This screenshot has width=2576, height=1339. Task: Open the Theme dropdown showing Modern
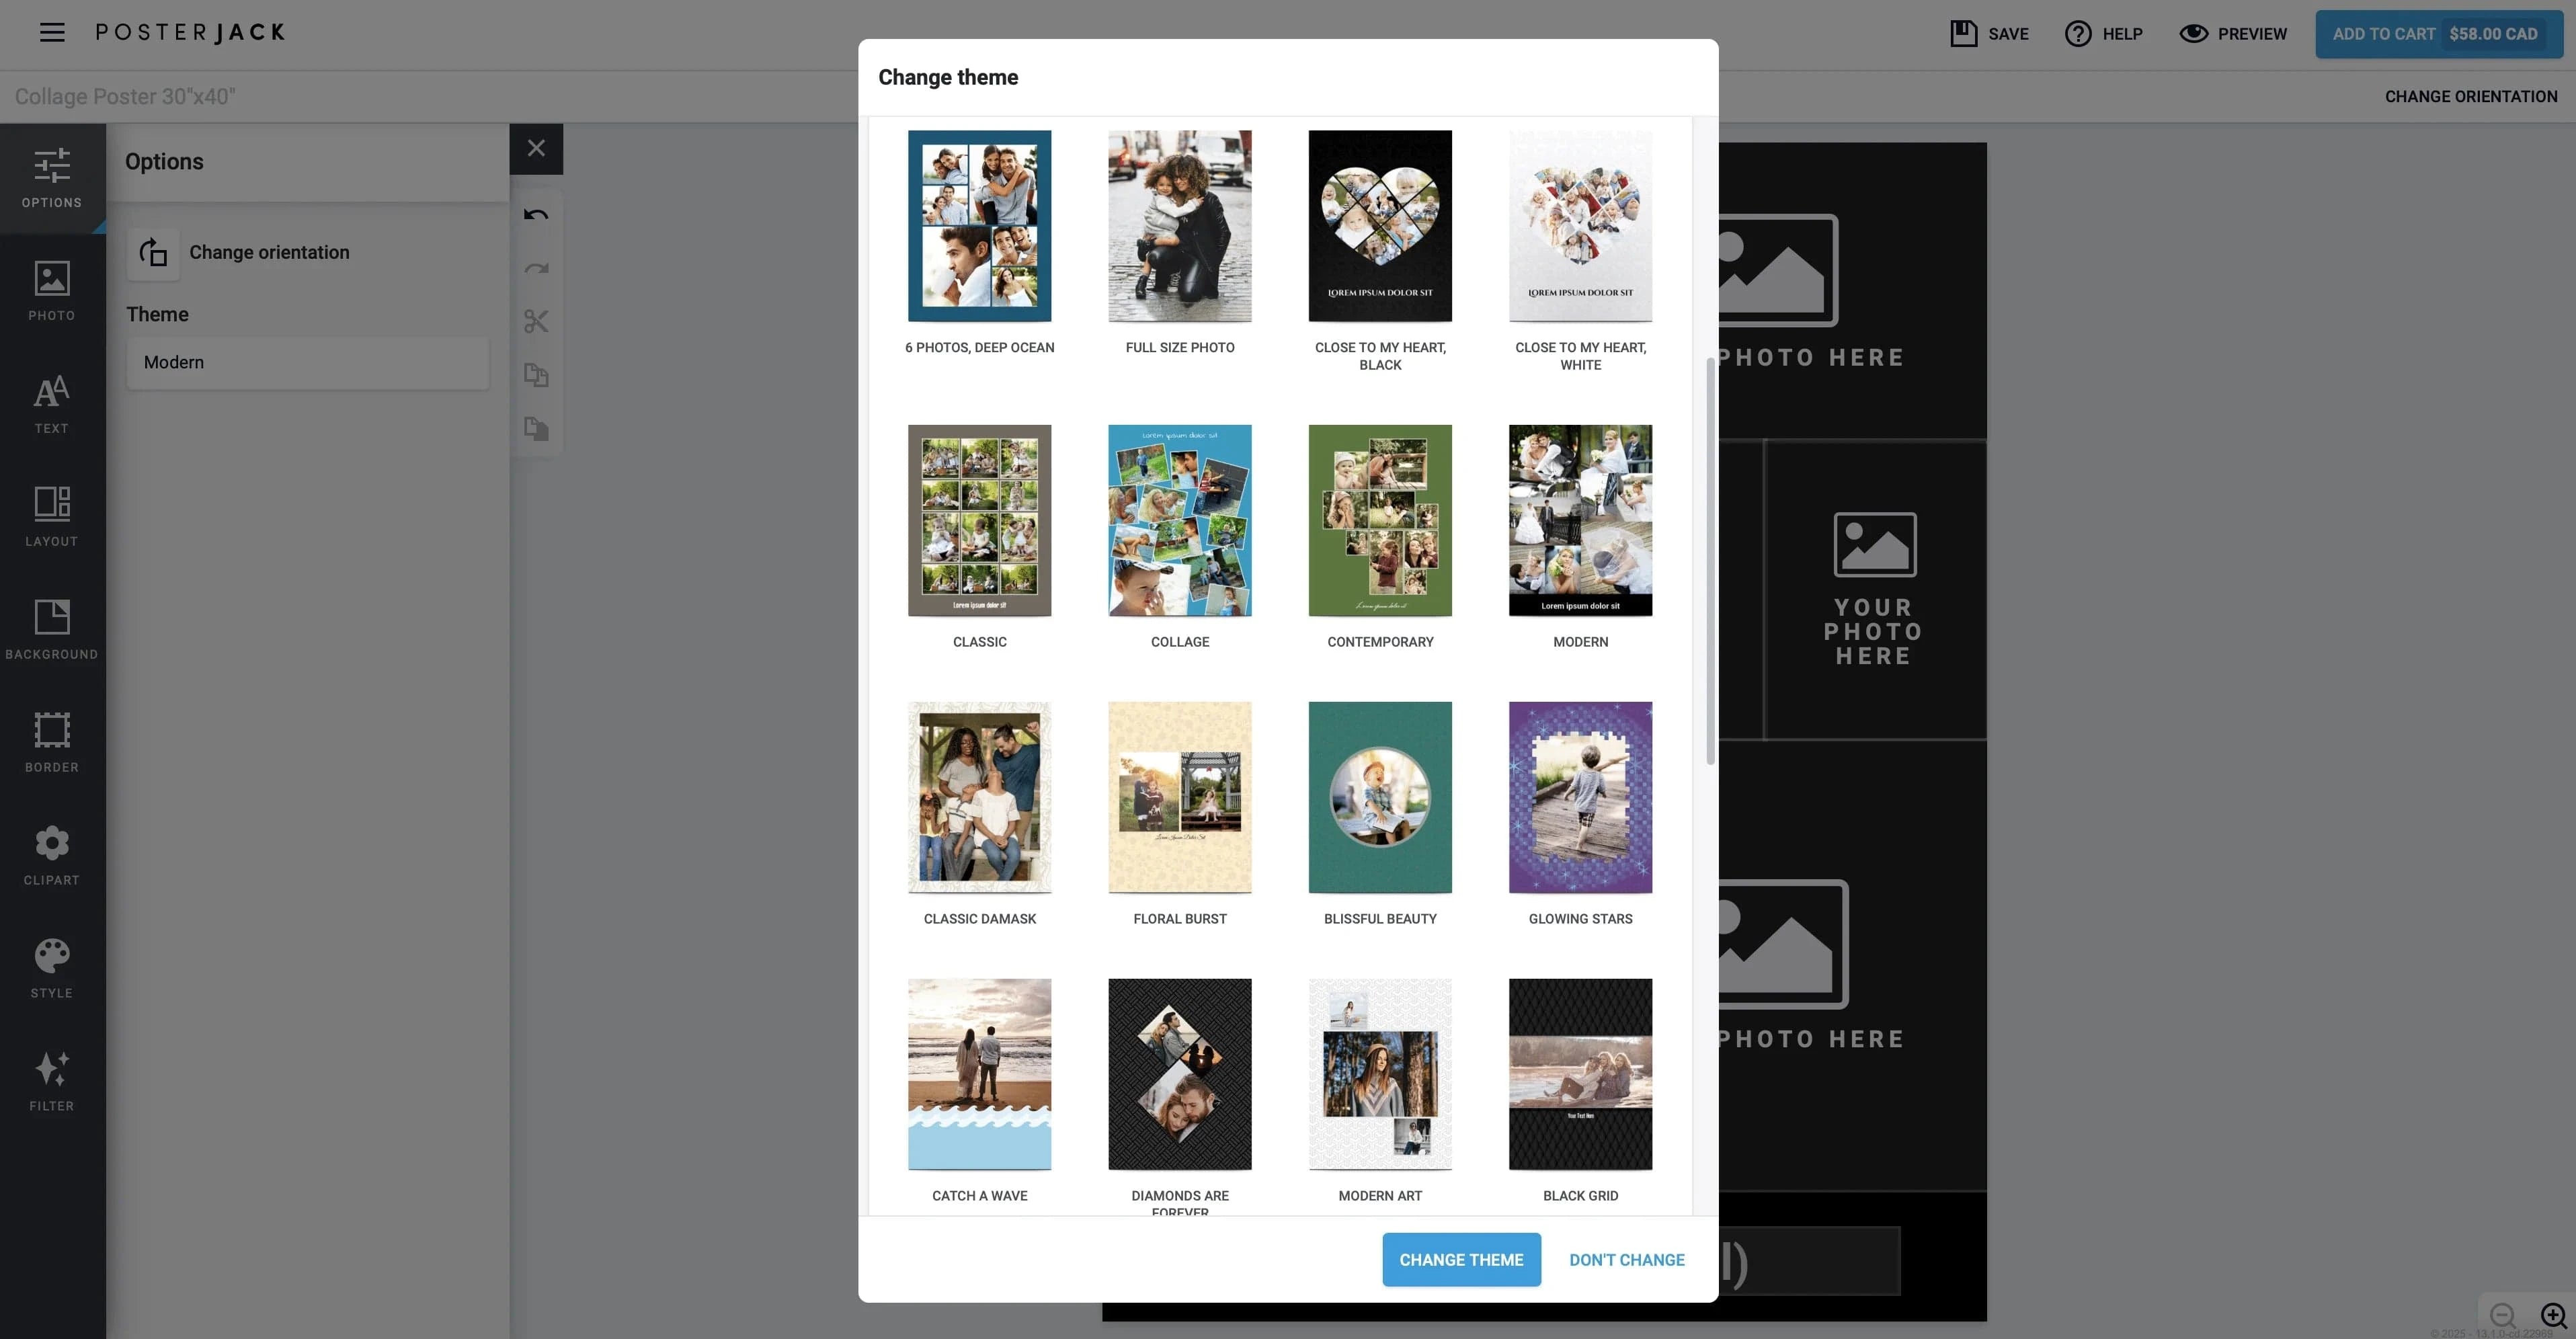pyautogui.click(x=308, y=362)
